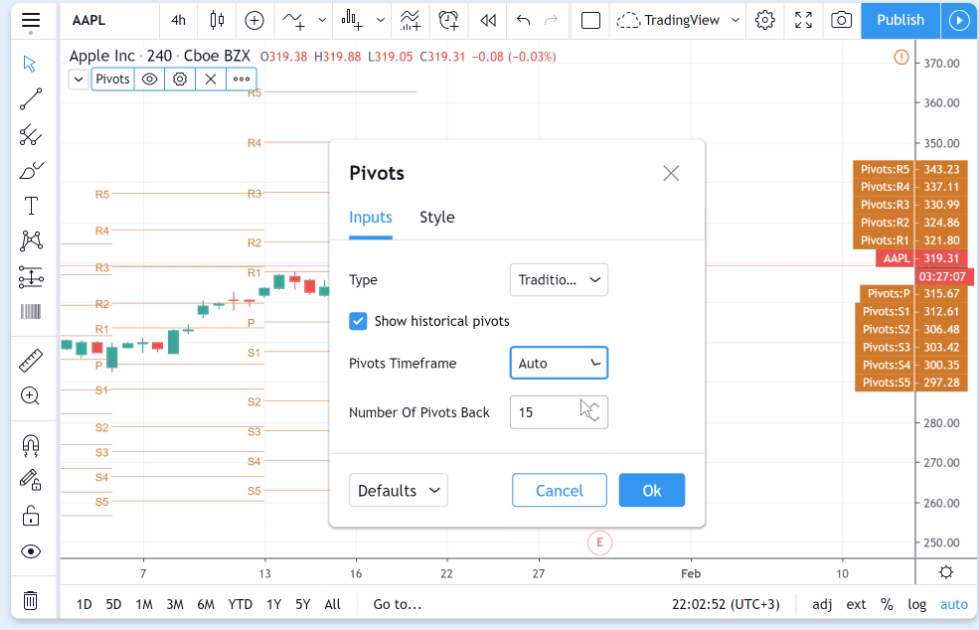Screen dimensions: 979x630
Task: Toggle magnet mode
Action: tap(31, 445)
